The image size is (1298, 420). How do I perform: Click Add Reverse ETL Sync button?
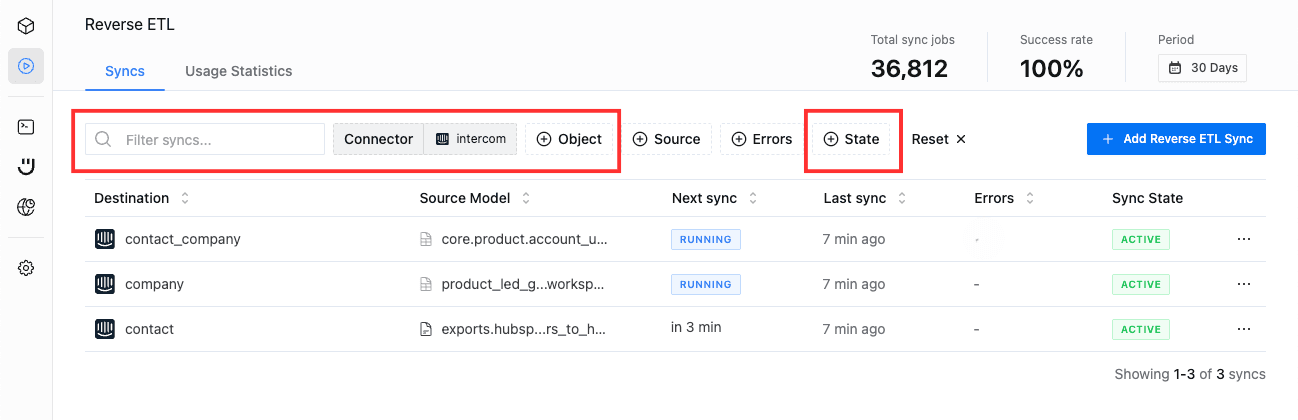pyautogui.click(x=1176, y=139)
